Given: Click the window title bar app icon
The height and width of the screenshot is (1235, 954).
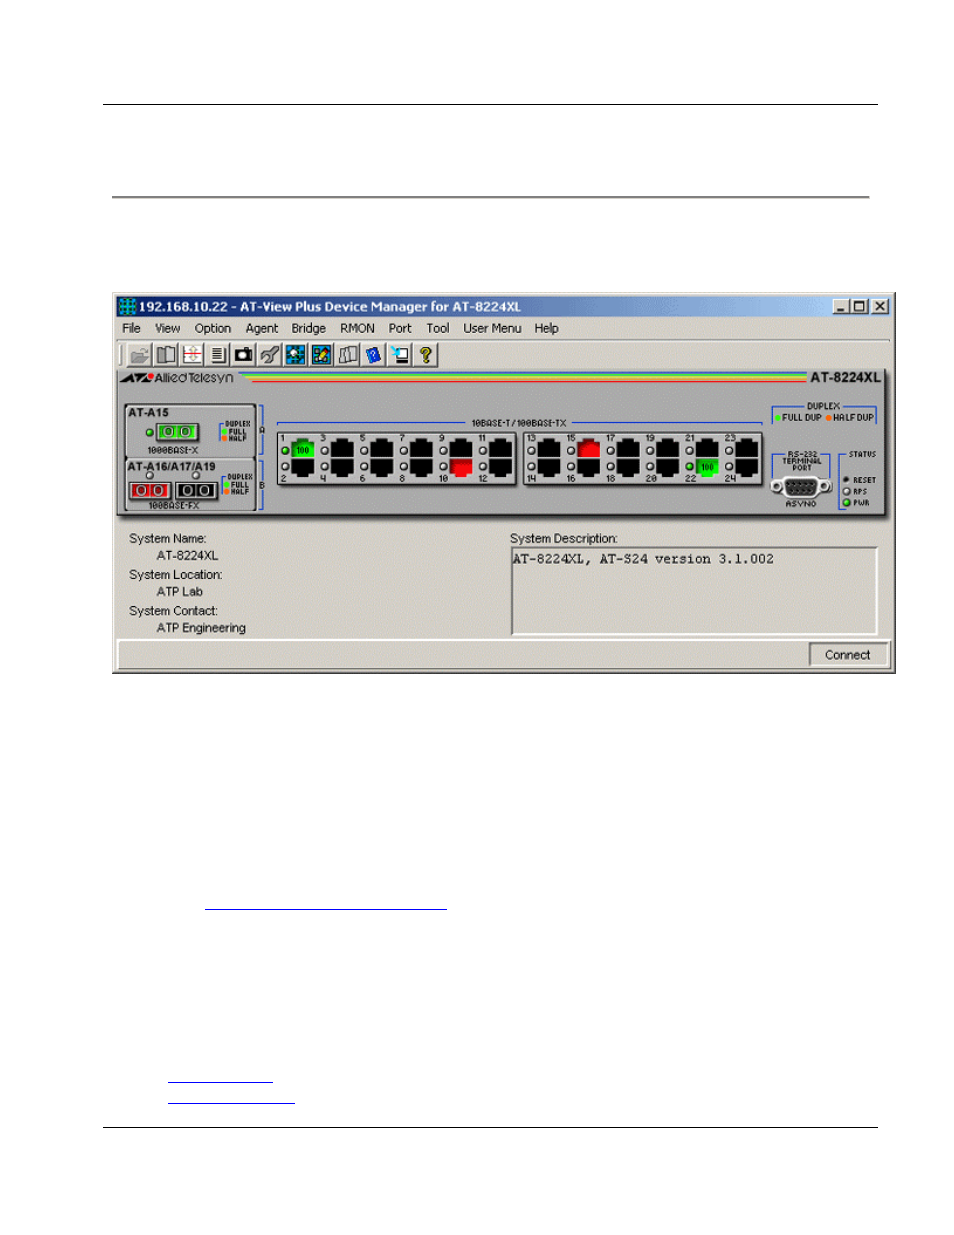Looking at the screenshot, I should 127,307.
